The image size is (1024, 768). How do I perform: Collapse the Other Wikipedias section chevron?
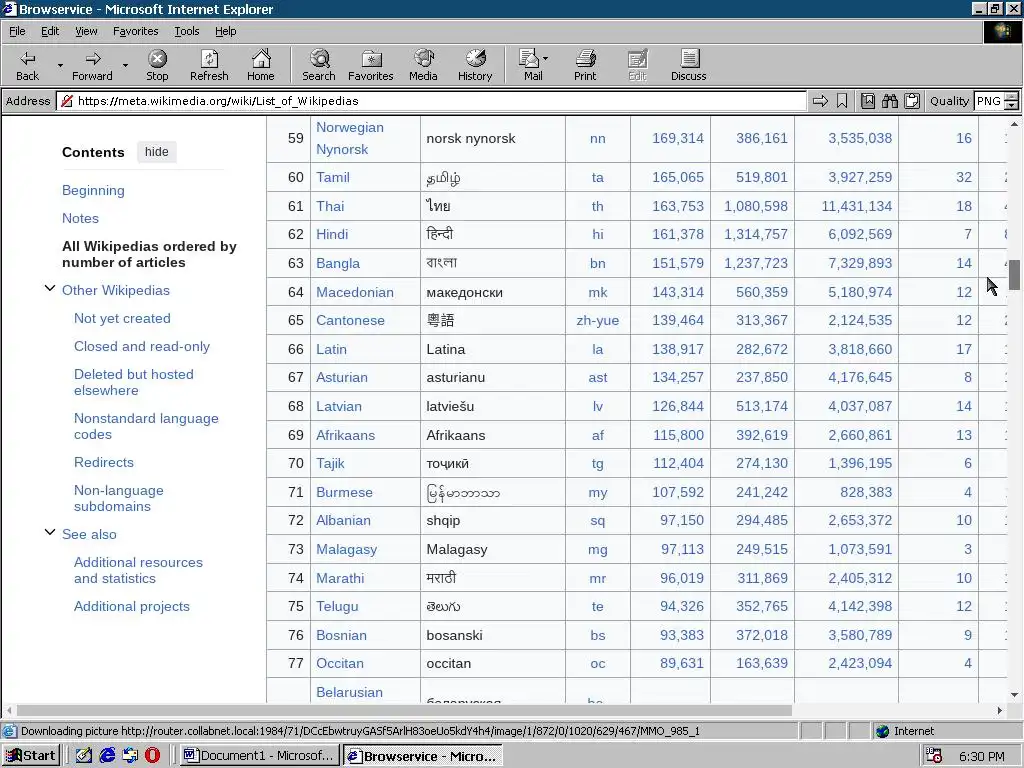(x=50, y=289)
